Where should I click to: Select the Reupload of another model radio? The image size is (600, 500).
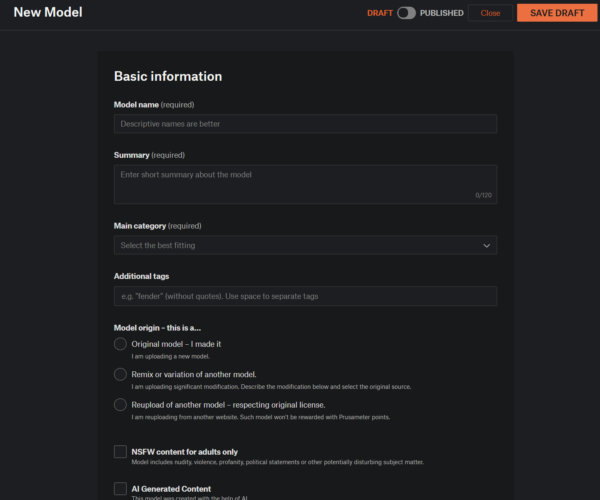120,404
